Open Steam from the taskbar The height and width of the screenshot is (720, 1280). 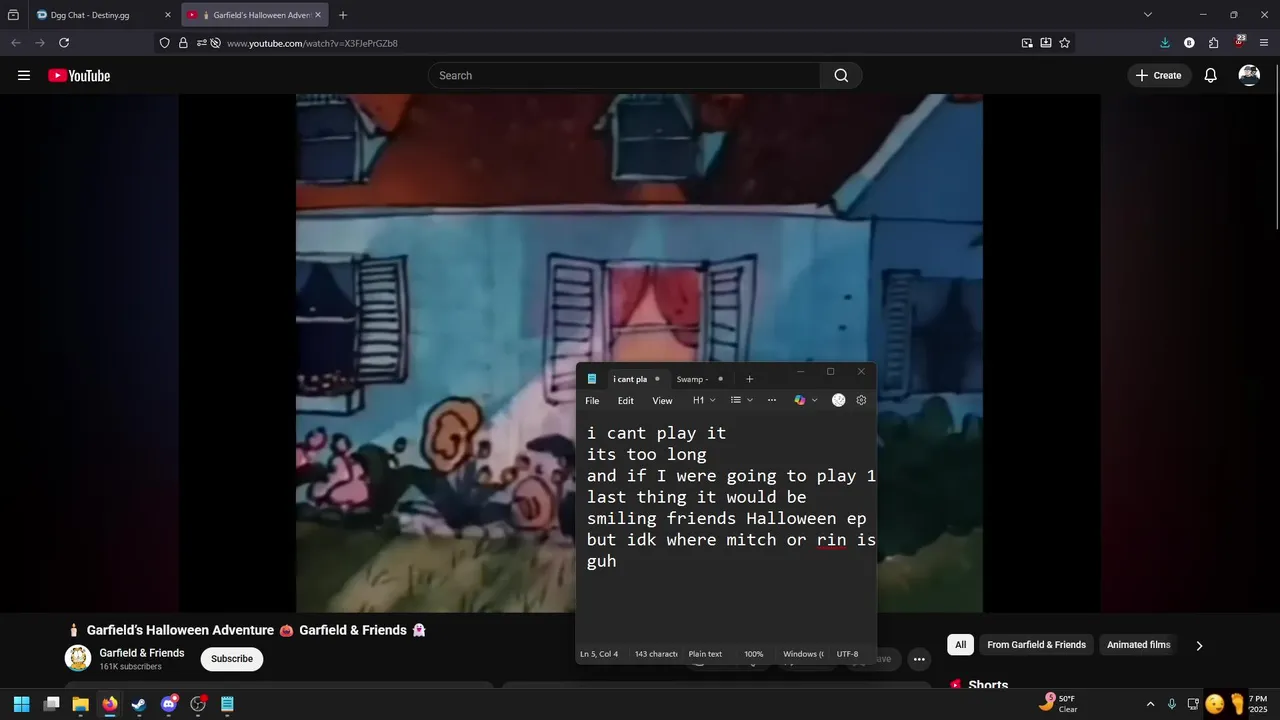[x=139, y=704]
